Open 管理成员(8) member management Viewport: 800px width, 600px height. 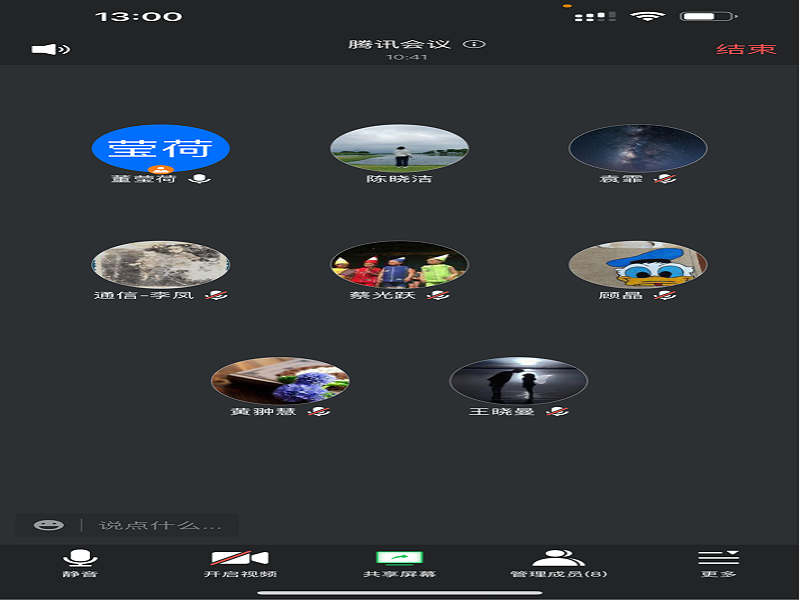click(558, 563)
